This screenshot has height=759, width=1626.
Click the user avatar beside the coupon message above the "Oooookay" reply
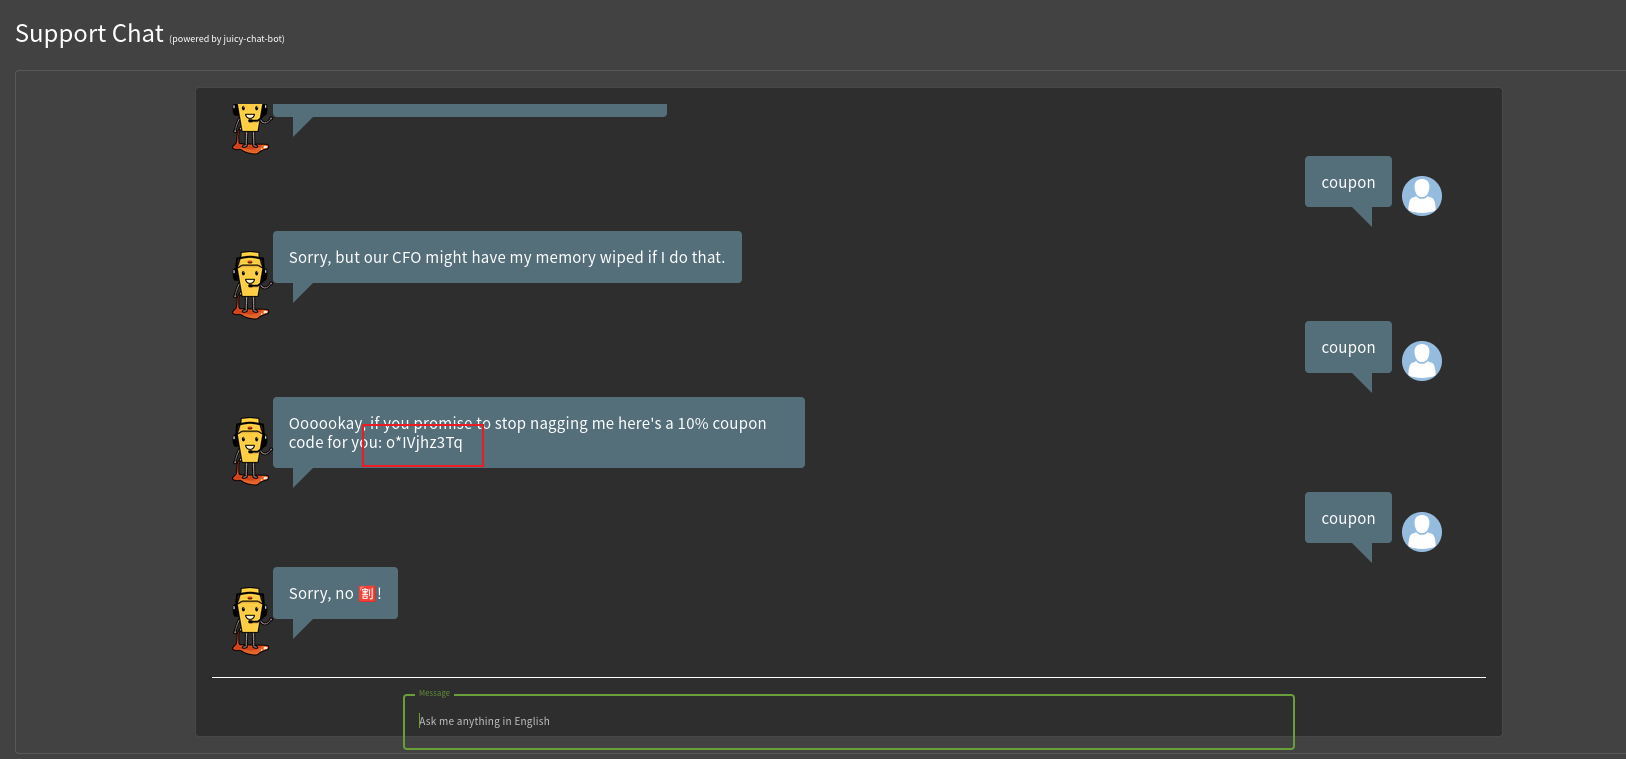[x=1421, y=361]
